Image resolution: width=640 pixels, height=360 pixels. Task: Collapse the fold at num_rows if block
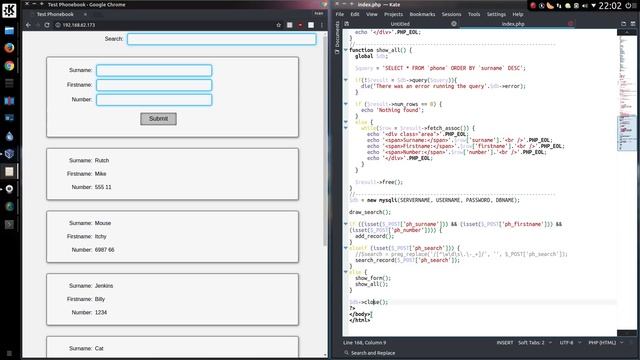346,104
